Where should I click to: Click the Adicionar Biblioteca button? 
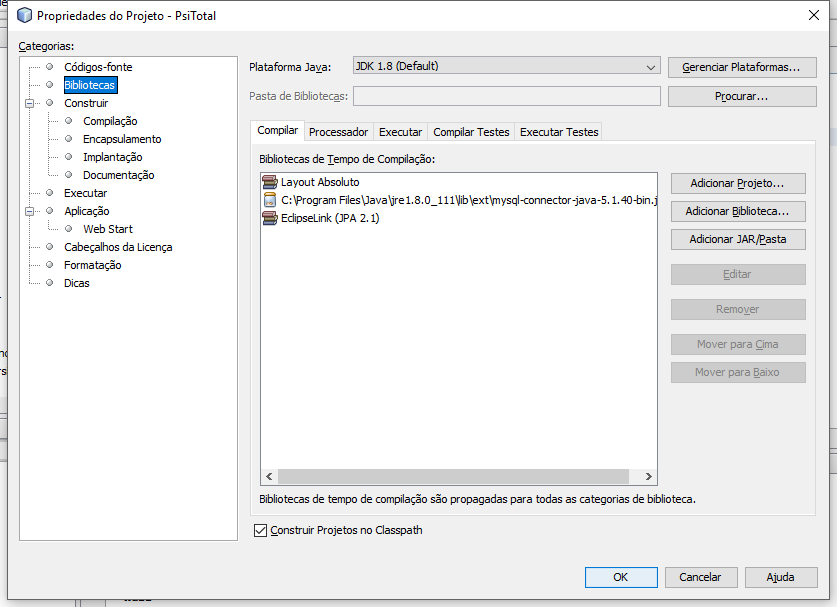click(738, 211)
